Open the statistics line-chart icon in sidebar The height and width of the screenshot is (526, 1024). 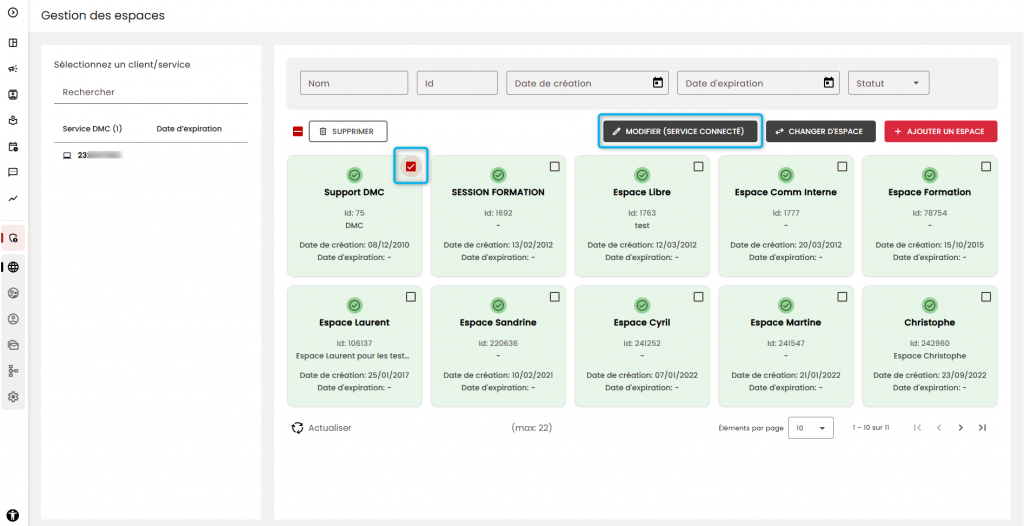pos(12,198)
